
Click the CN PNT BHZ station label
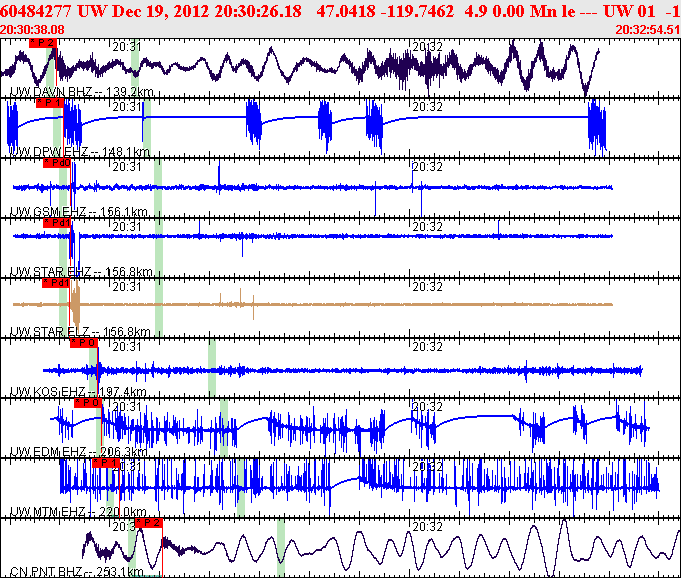coord(76,571)
